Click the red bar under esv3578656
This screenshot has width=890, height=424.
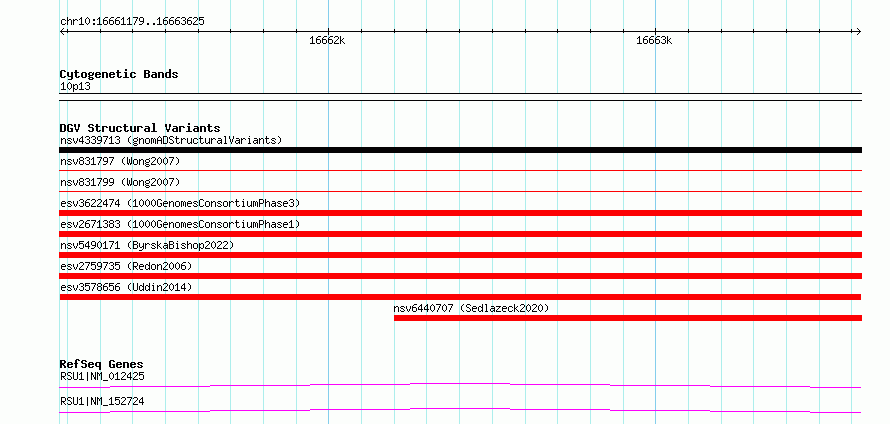460,297
